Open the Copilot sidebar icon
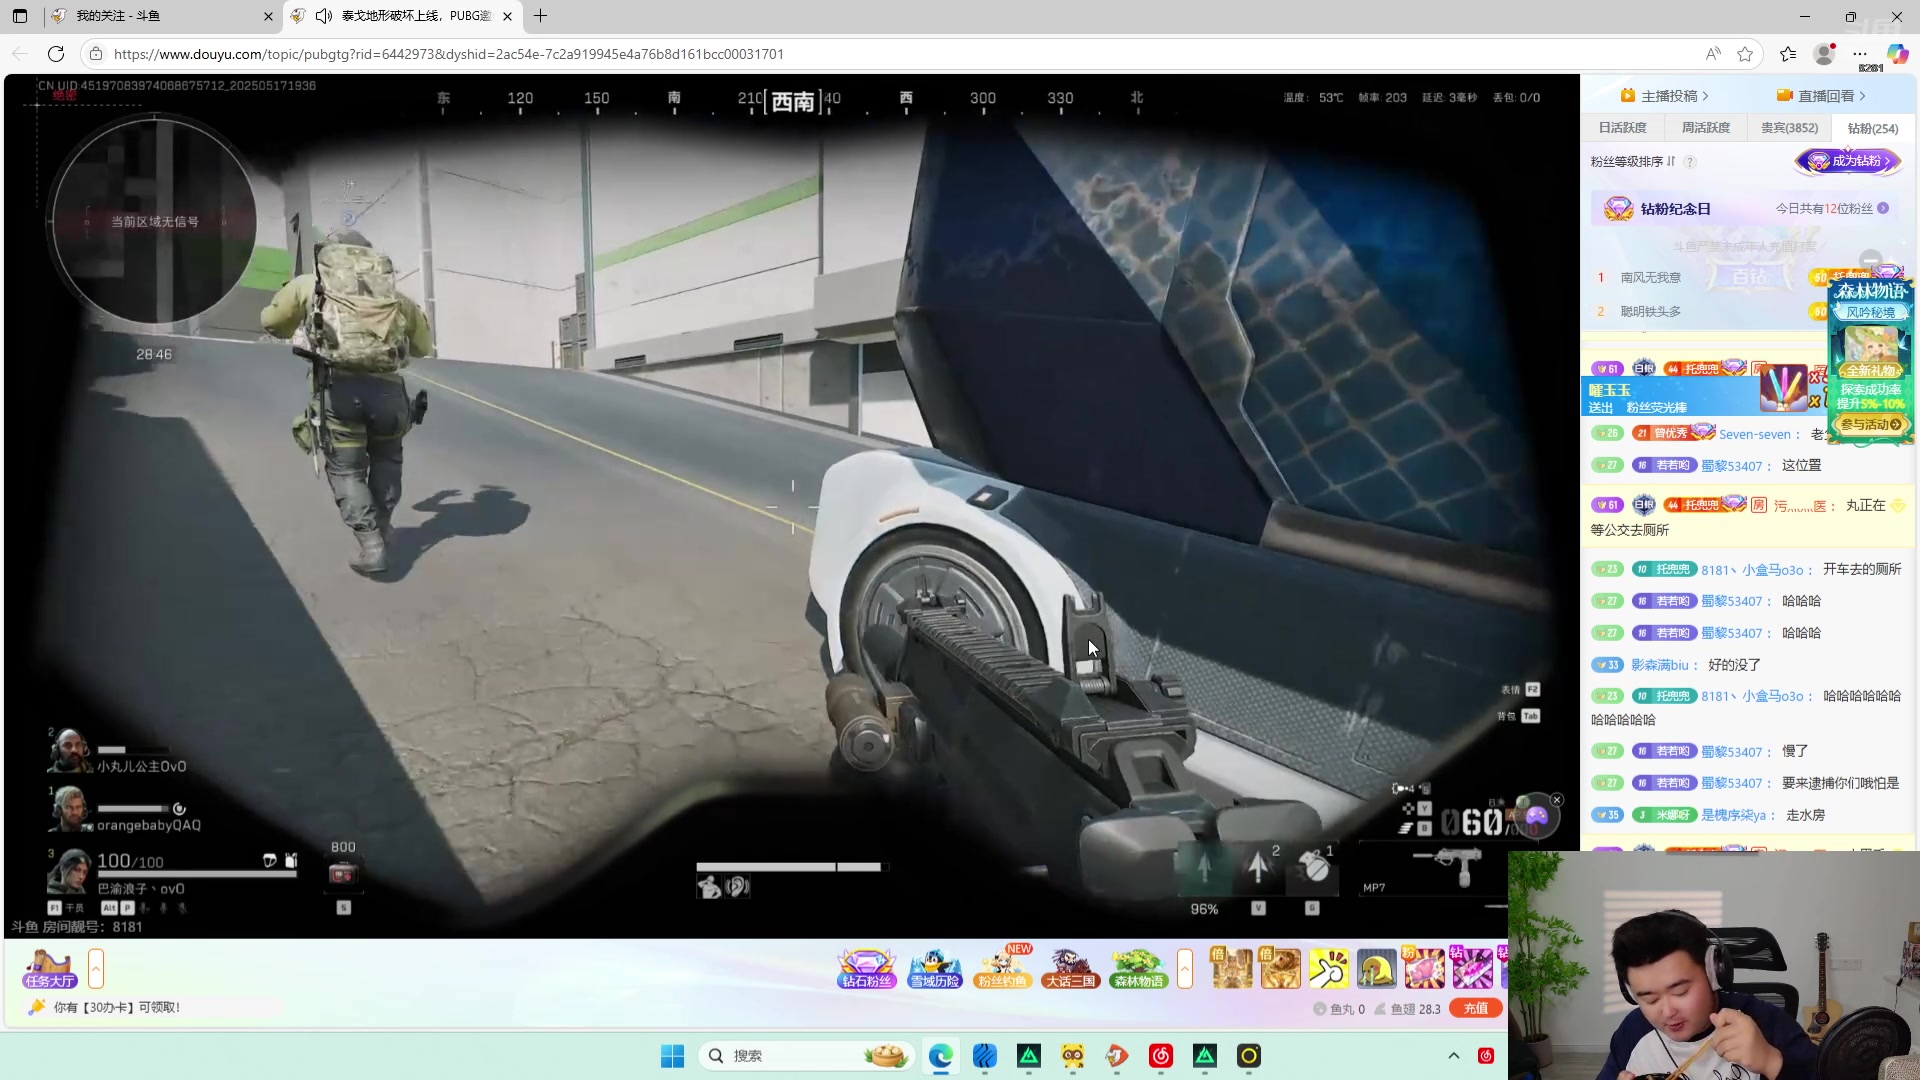The image size is (1920, 1080). (1897, 54)
